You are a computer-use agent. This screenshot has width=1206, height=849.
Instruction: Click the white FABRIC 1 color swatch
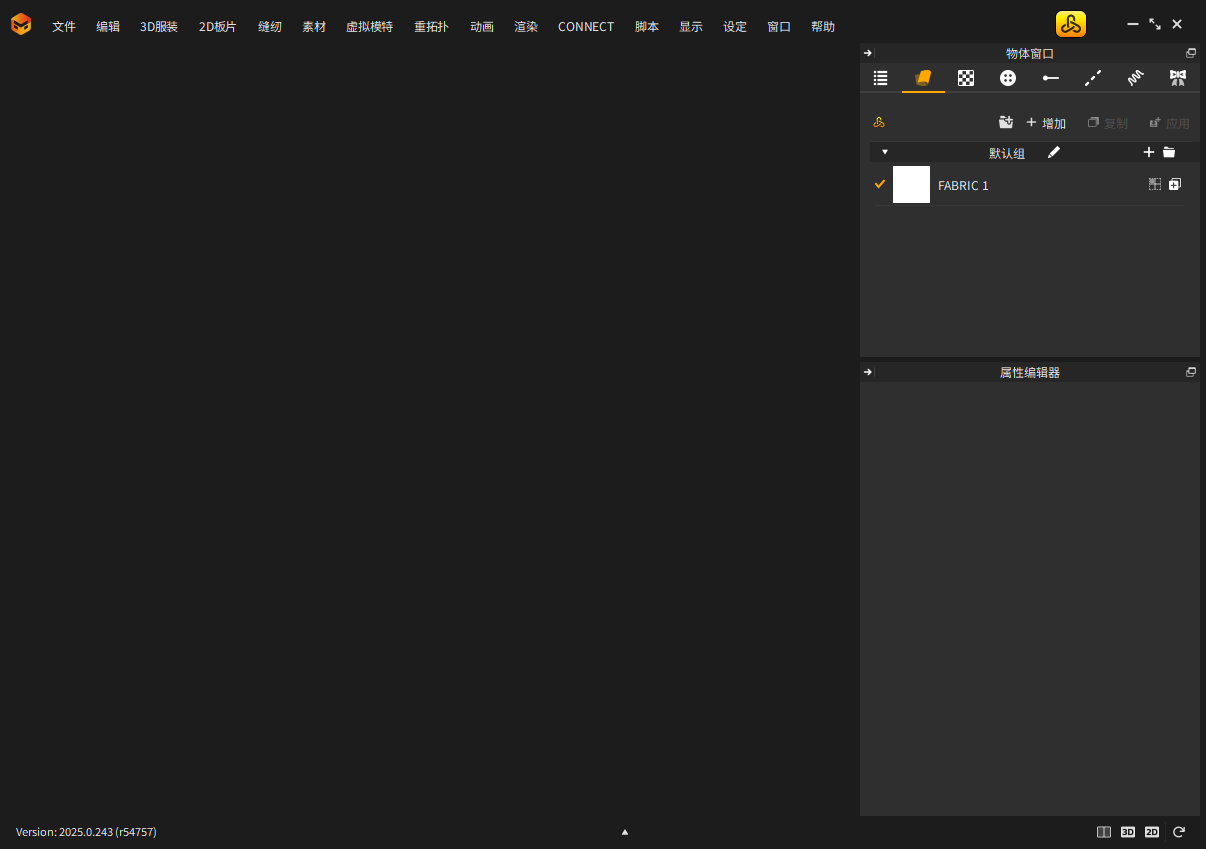pyautogui.click(x=911, y=185)
